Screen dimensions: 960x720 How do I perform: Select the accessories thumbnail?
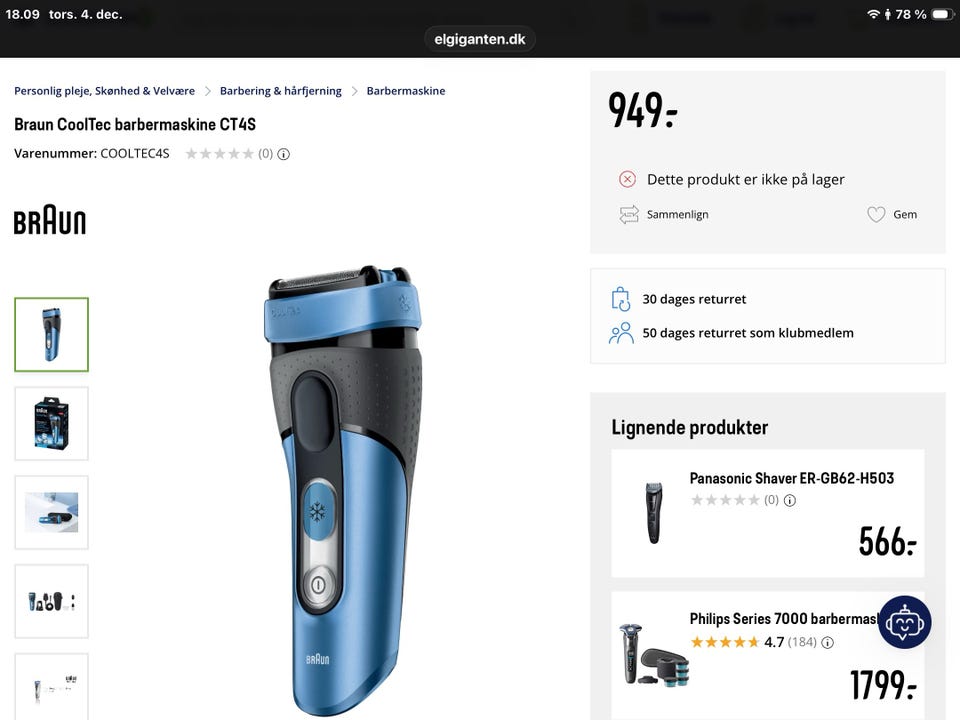[51, 601]
